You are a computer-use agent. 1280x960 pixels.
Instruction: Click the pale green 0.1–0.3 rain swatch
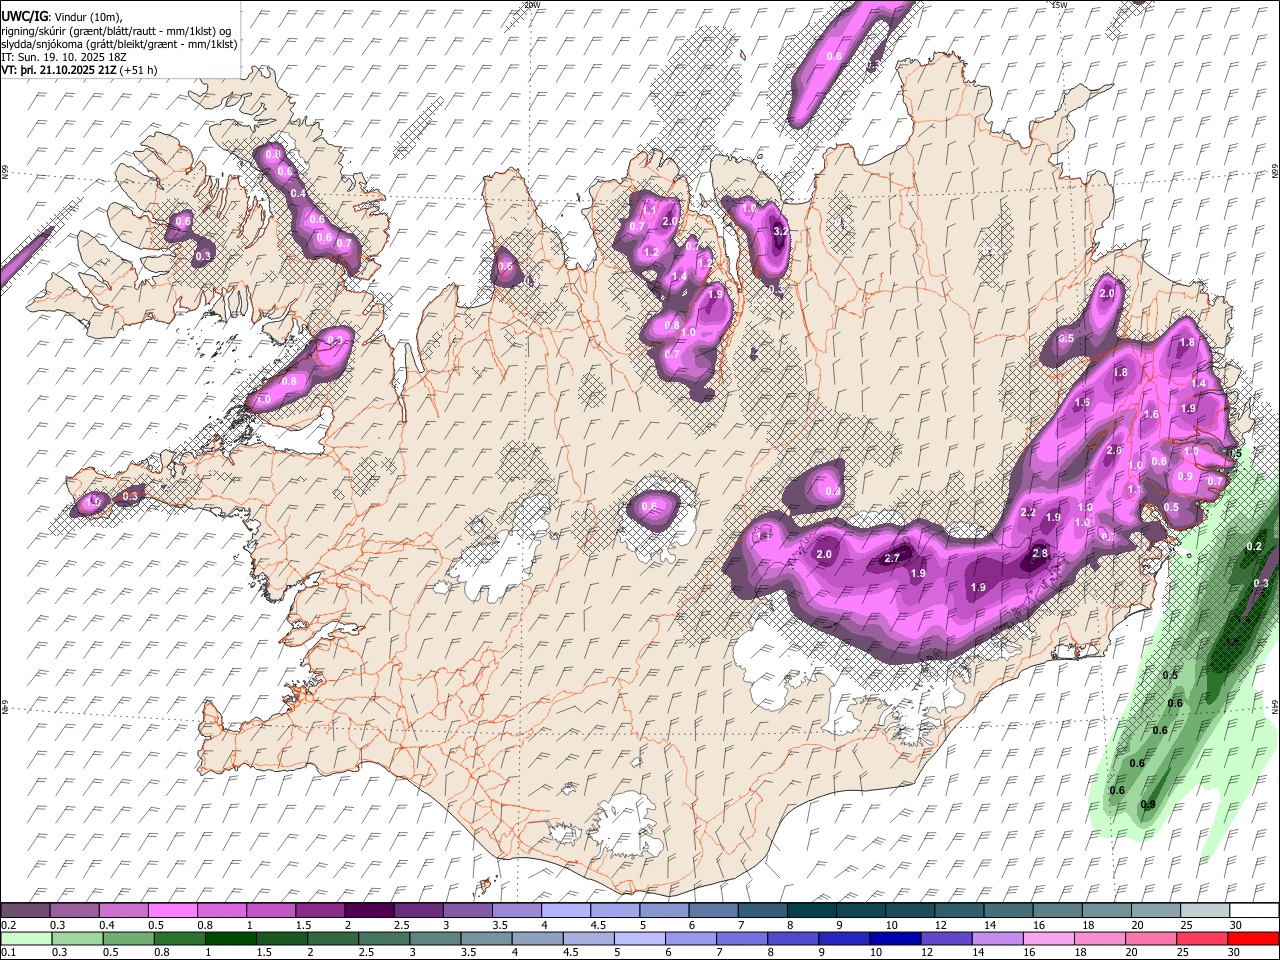26,939
